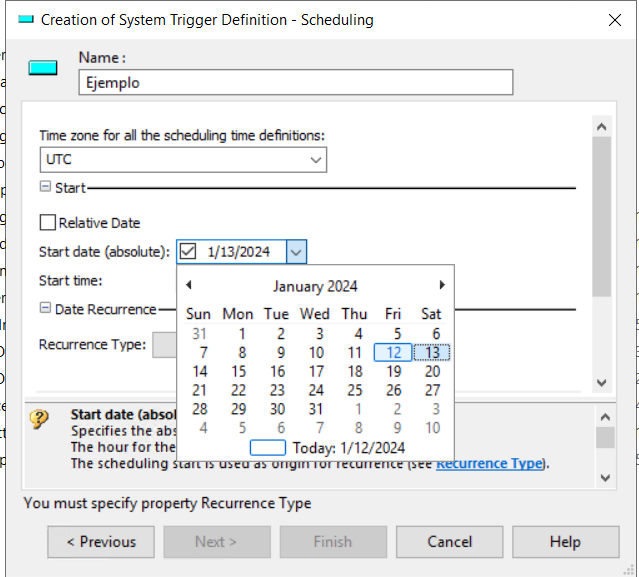This screenshot has height=577, width=639.
Task: Click the cyan trigger icon beside Name
Action: [x=43, y=68]
